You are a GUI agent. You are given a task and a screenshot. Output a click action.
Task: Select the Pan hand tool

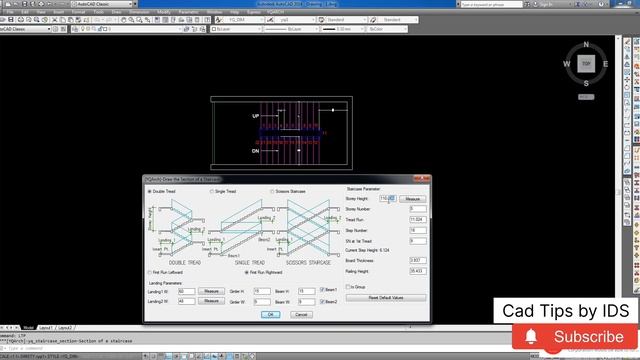click(123, 20)
